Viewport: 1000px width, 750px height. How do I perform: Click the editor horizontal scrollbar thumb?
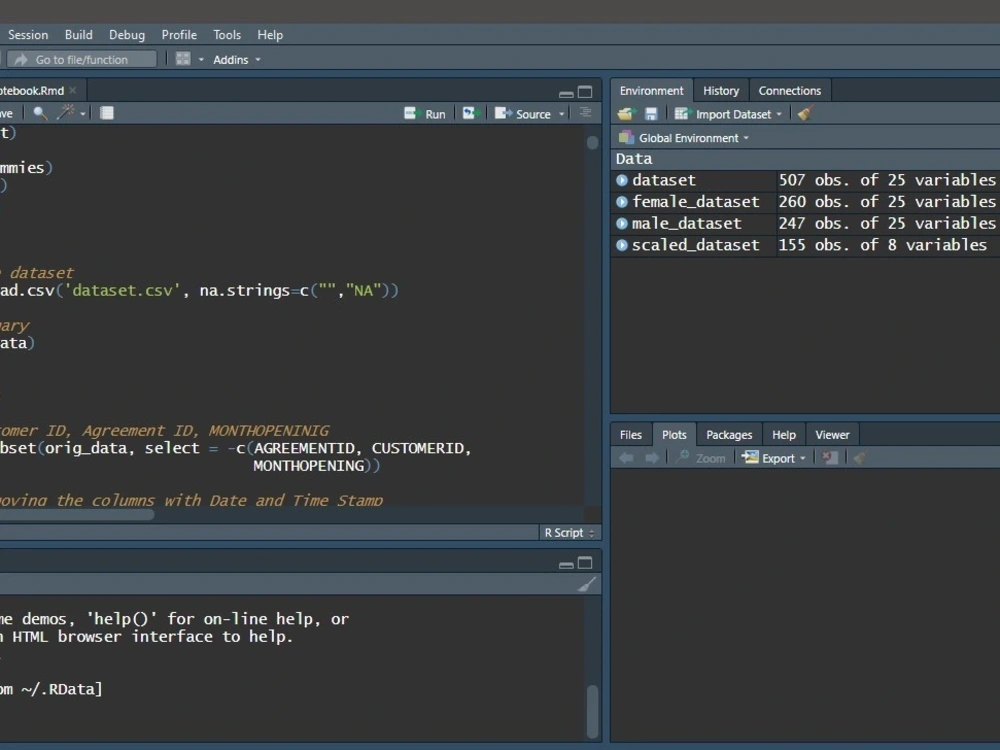77,515
